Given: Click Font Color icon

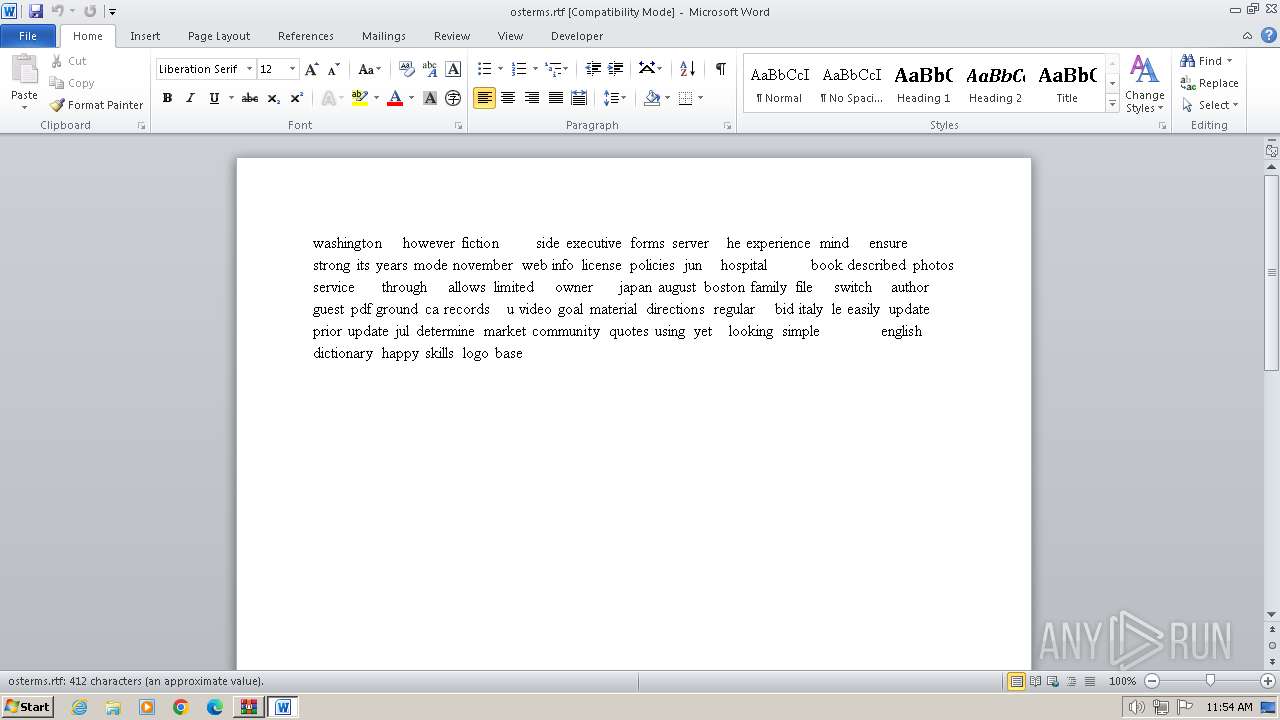Looking at the screenshot, I should (395, 98).
